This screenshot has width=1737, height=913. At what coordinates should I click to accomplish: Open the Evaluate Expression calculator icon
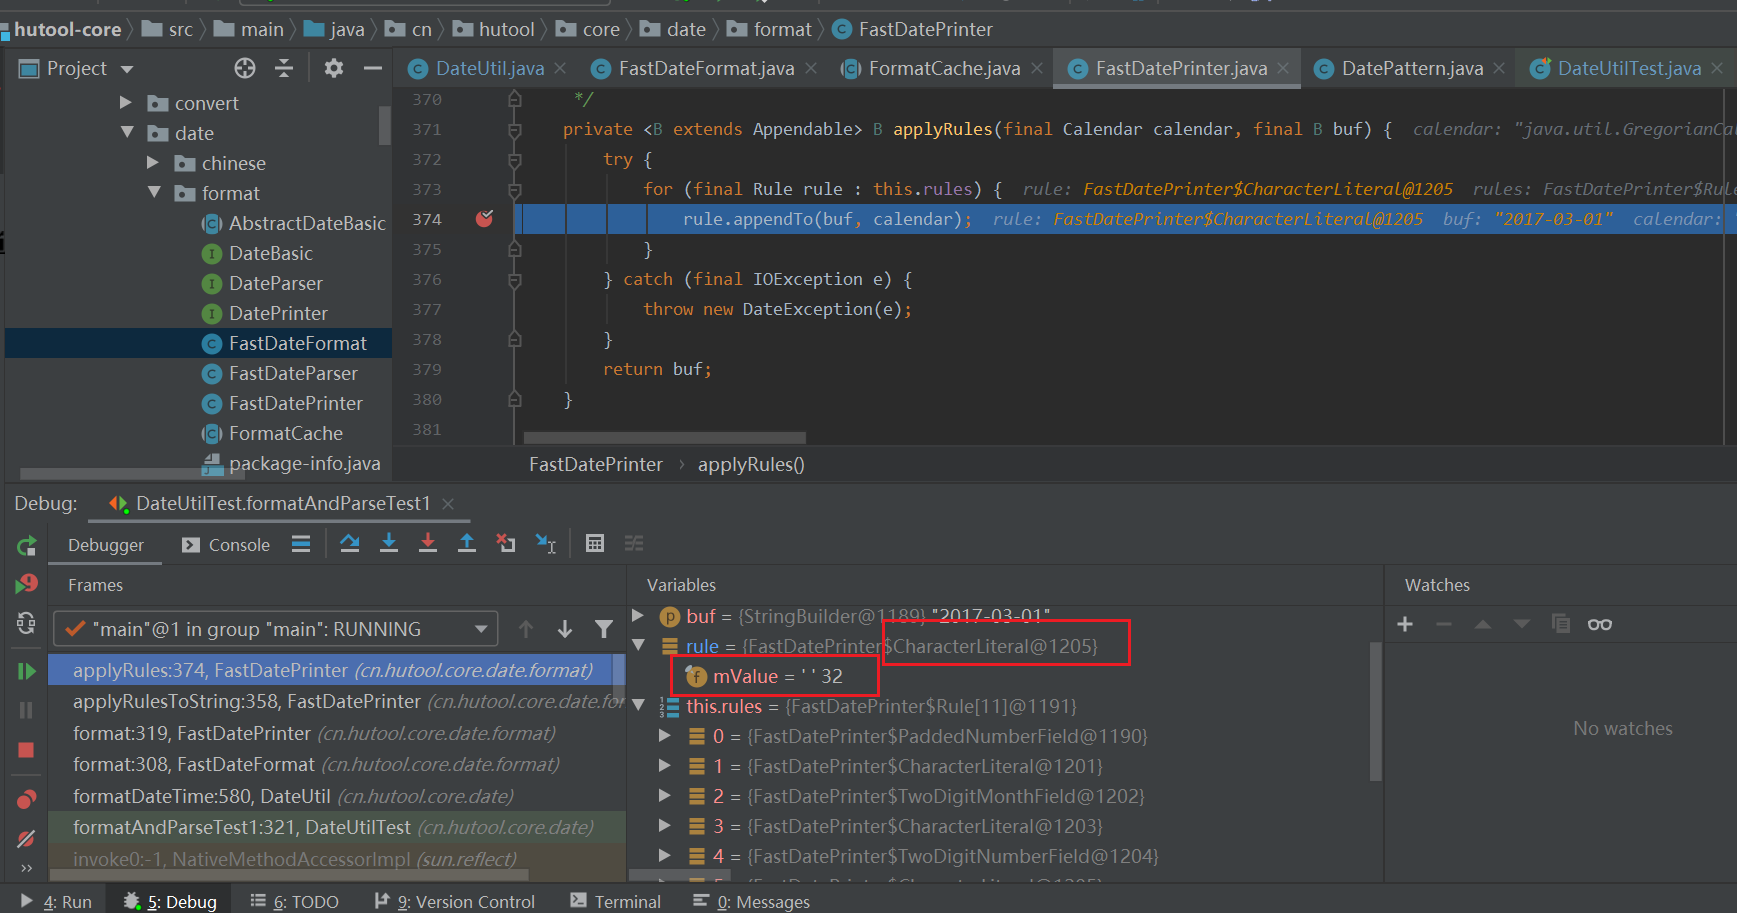click(x=595, y=543)
